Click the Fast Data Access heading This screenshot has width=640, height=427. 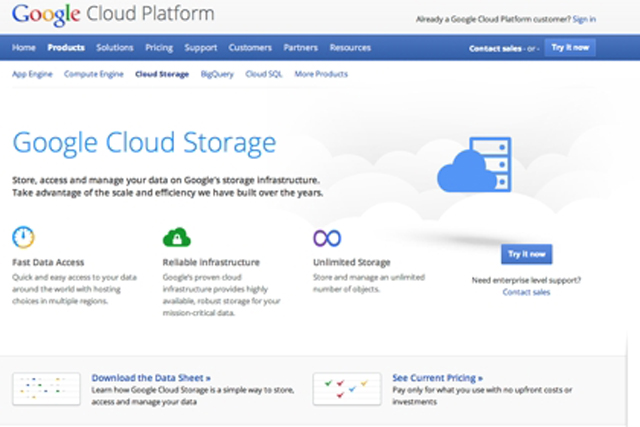pos(48,262)
